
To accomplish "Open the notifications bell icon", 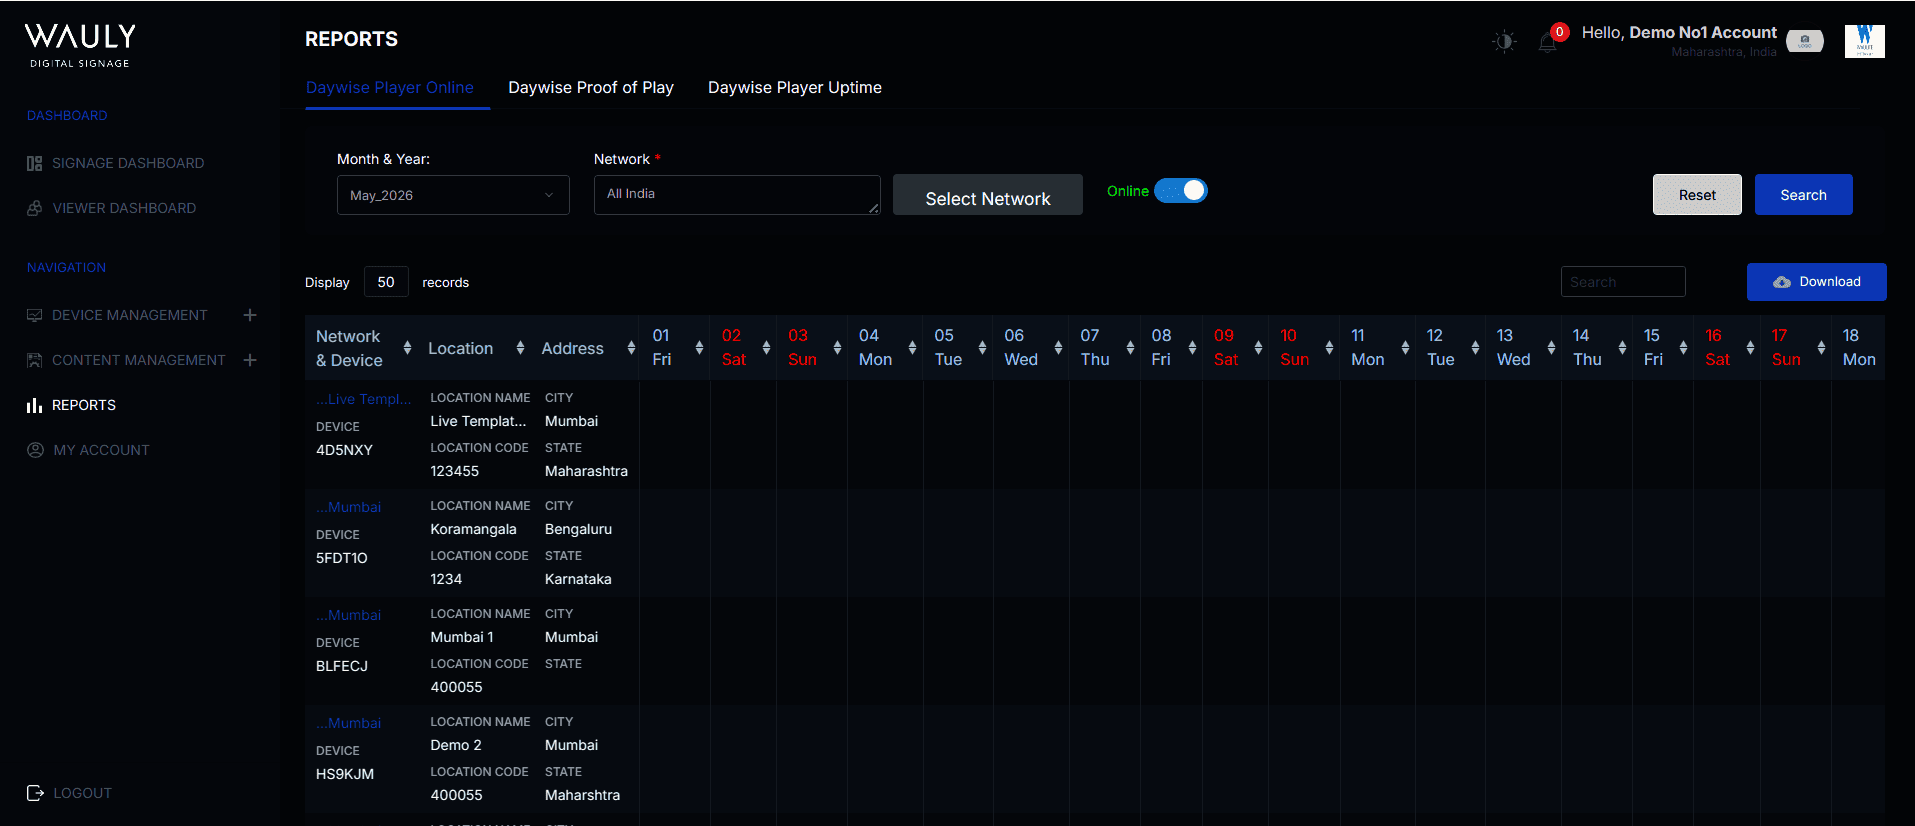I will [1547, 42].
